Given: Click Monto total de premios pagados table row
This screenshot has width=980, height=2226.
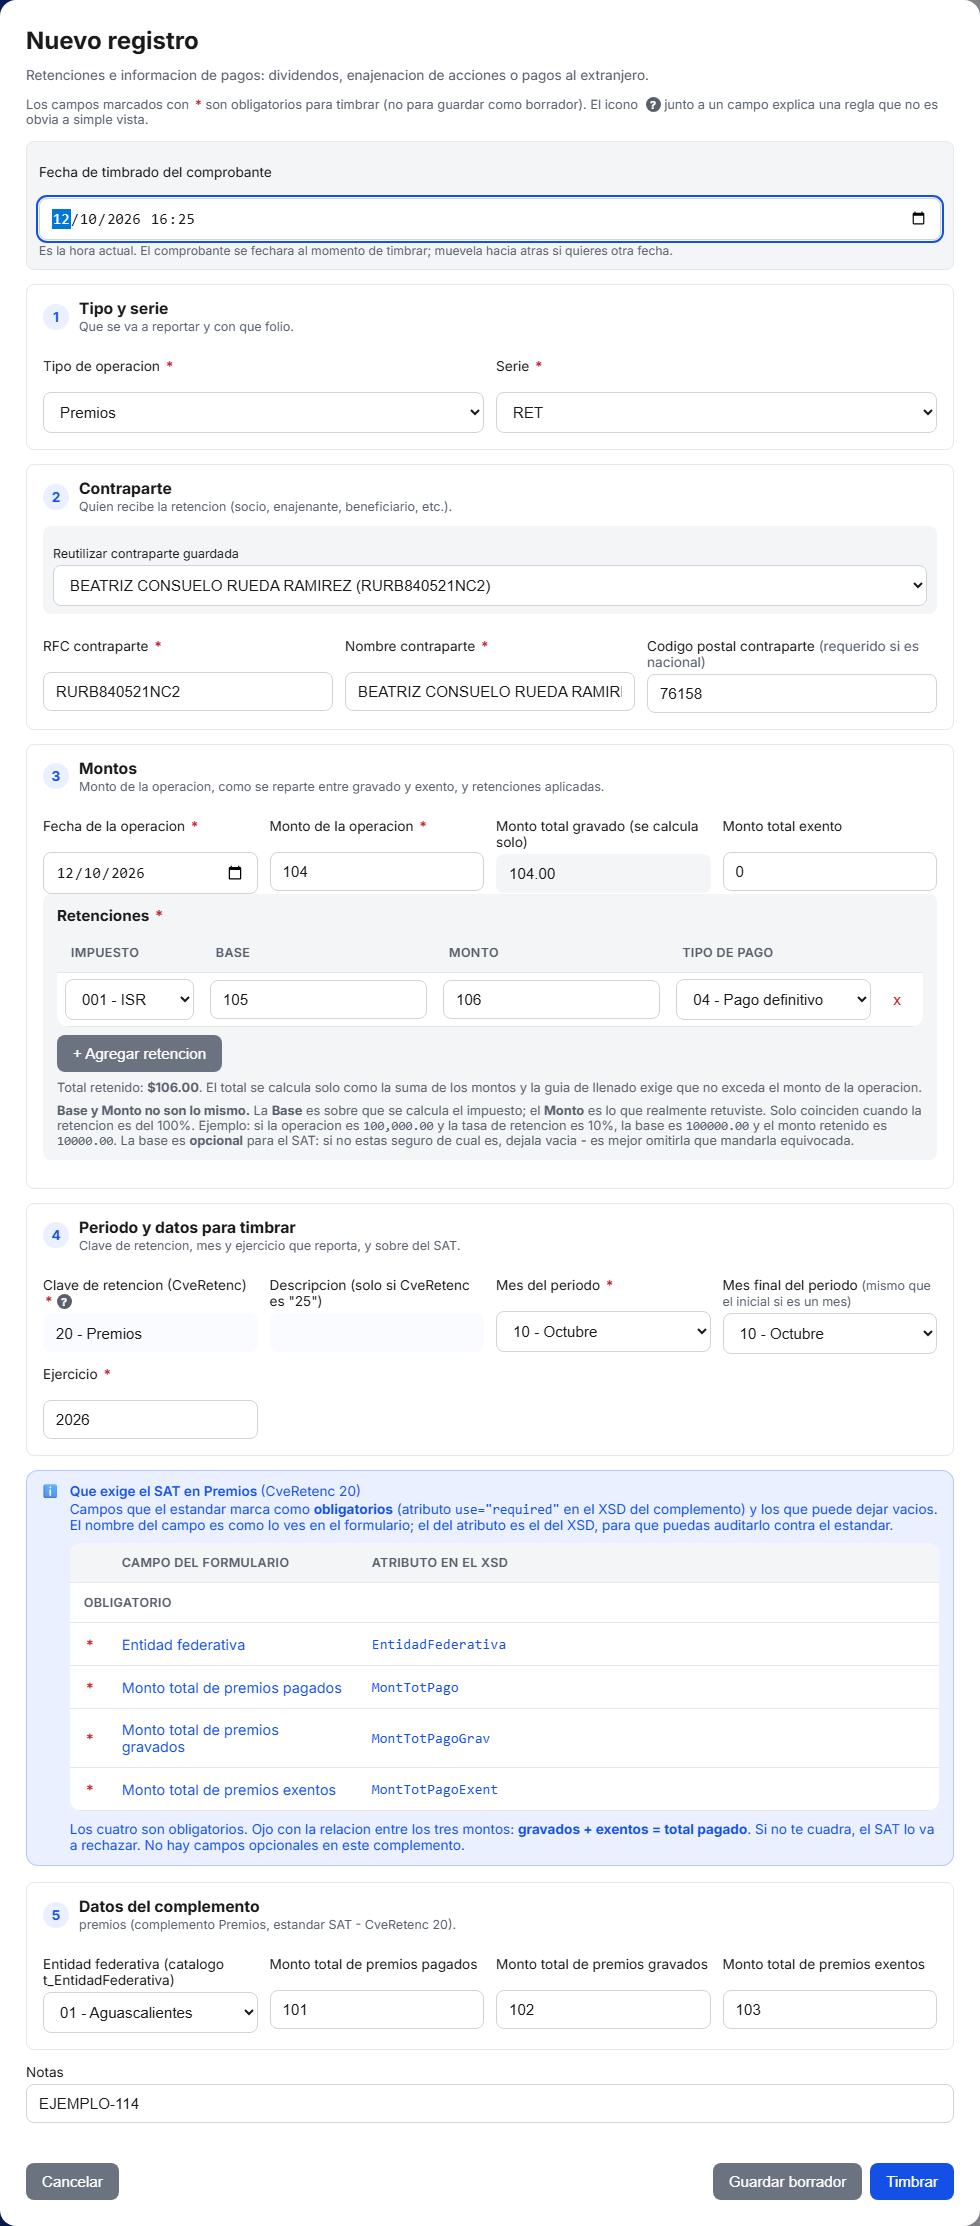Looking at the screenshot, I should coord(504,1688).
